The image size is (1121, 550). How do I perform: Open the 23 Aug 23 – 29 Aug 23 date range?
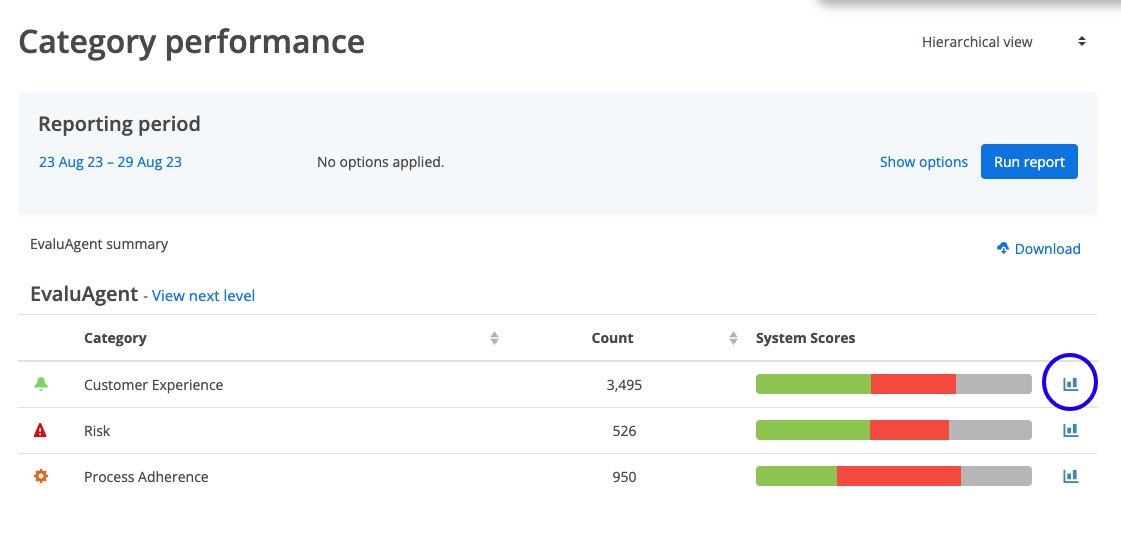click(x=110, y=162)
